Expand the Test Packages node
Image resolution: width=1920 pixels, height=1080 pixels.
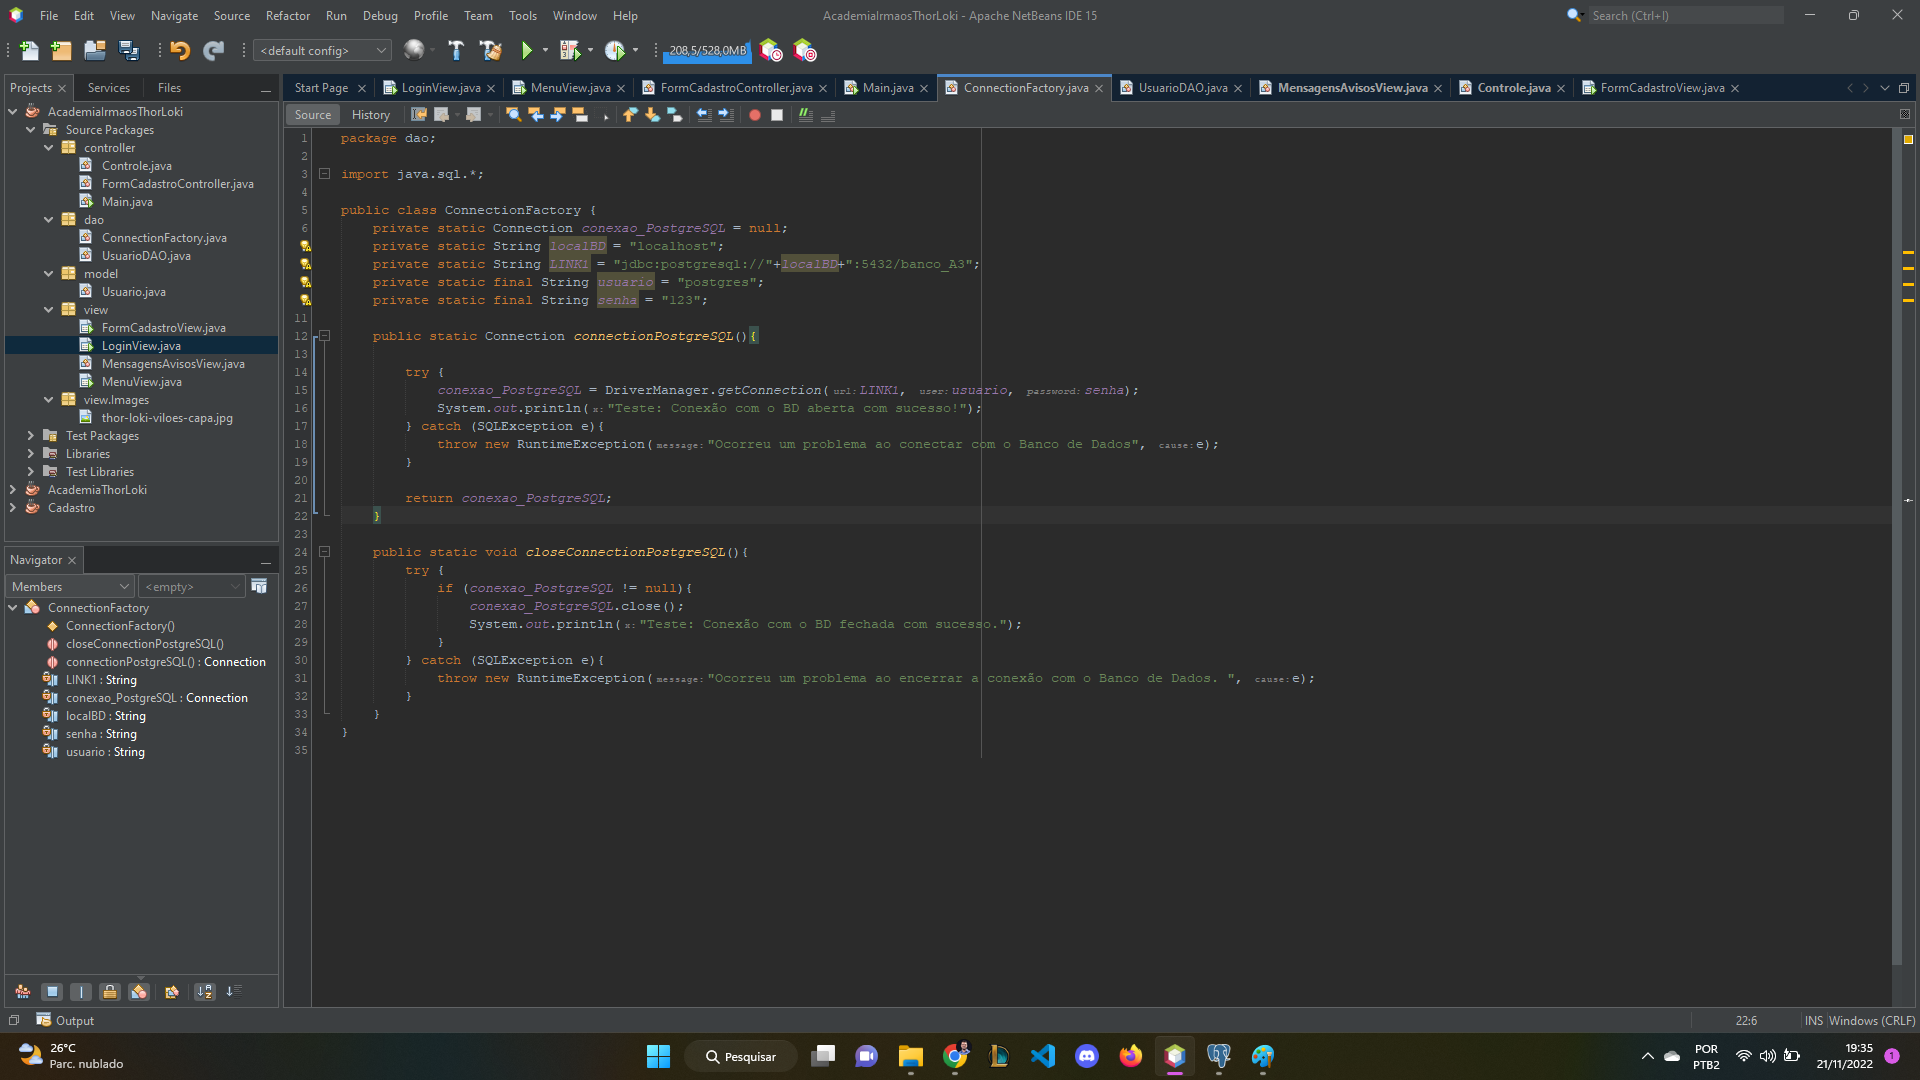tap(29, 435)
